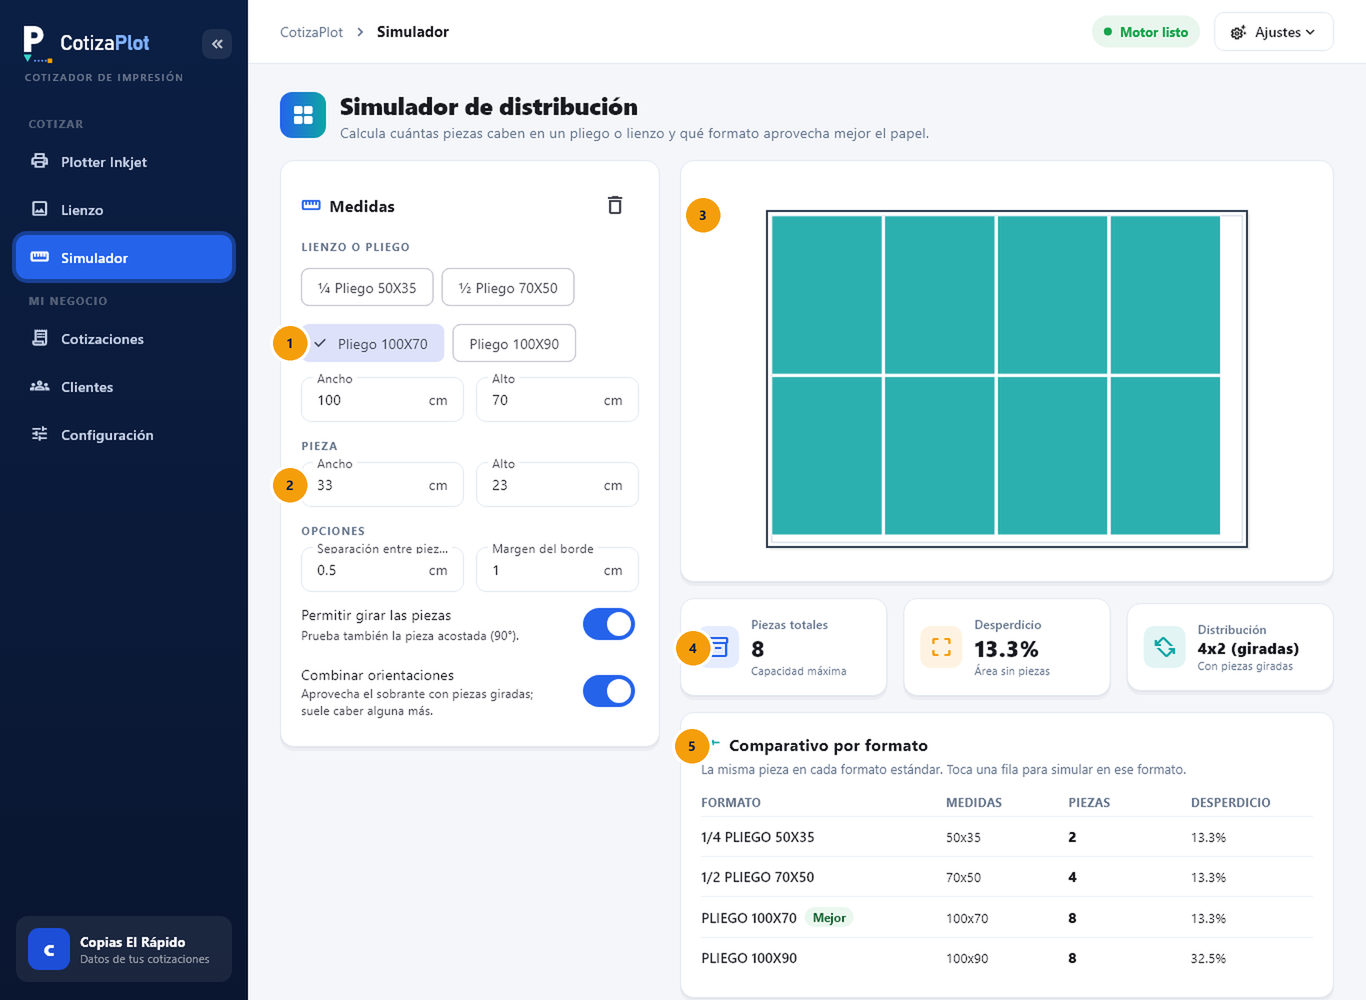Open Plotter Inkjet in the sidebar
Screen dimensions: 1366x1000
(124, 162)
